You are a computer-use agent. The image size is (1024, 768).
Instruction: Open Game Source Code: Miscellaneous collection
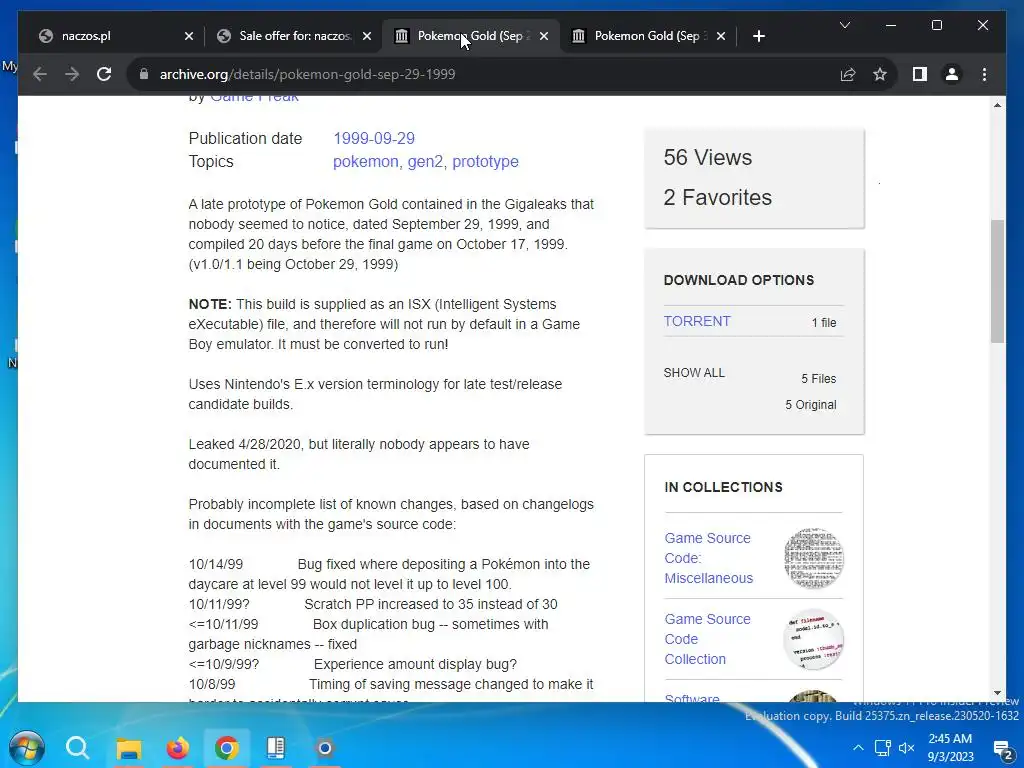[709, 558]
